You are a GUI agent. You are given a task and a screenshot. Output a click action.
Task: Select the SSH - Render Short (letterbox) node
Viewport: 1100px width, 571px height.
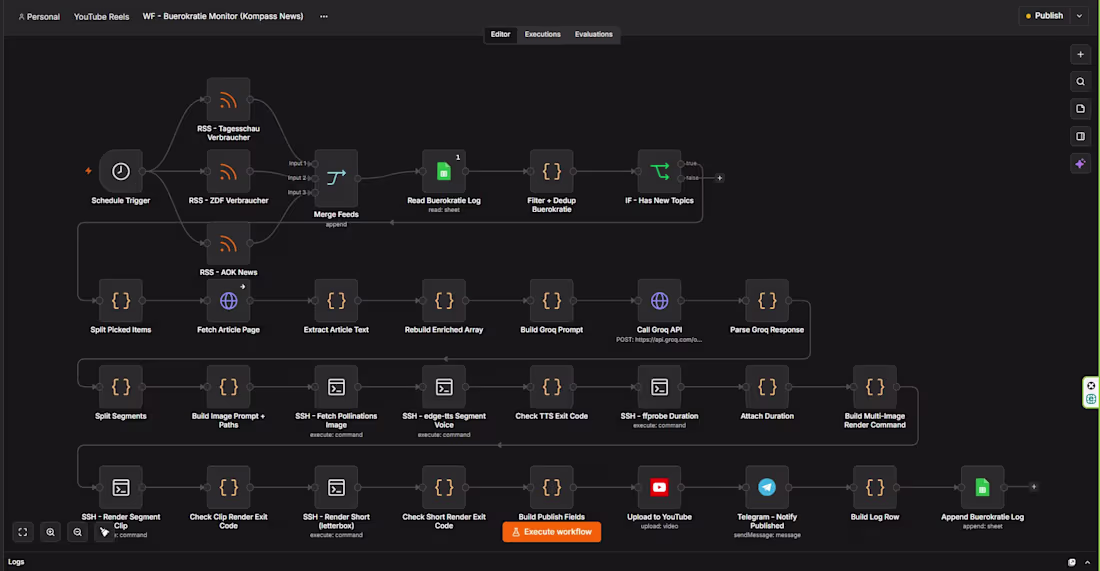point(336,488)
